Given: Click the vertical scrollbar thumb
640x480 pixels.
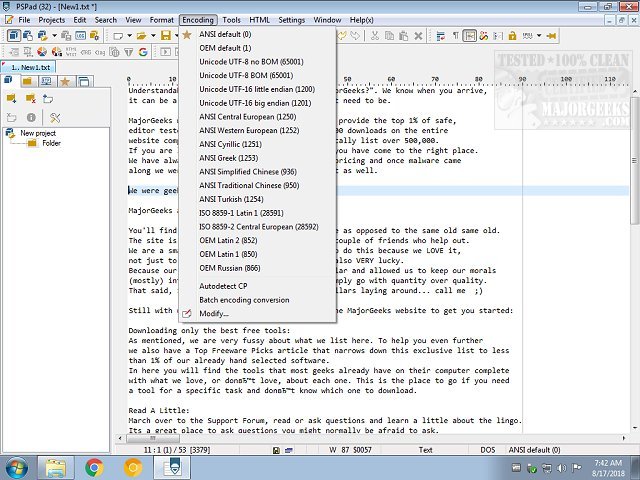Looking at the screenshot, I should (x=635, y=161).
